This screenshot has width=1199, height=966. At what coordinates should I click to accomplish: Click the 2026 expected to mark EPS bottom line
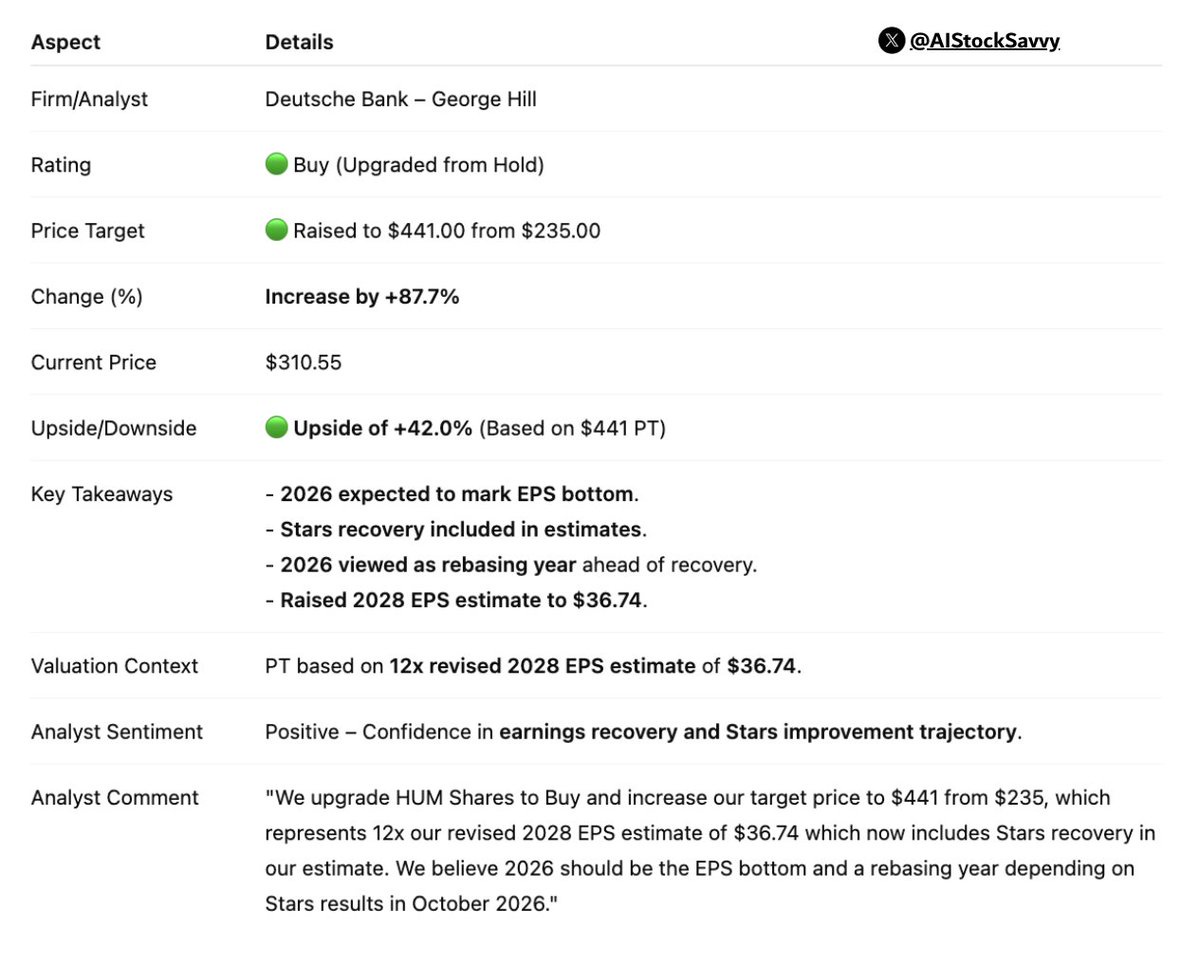pyautogui.click(x=452, y=494)
